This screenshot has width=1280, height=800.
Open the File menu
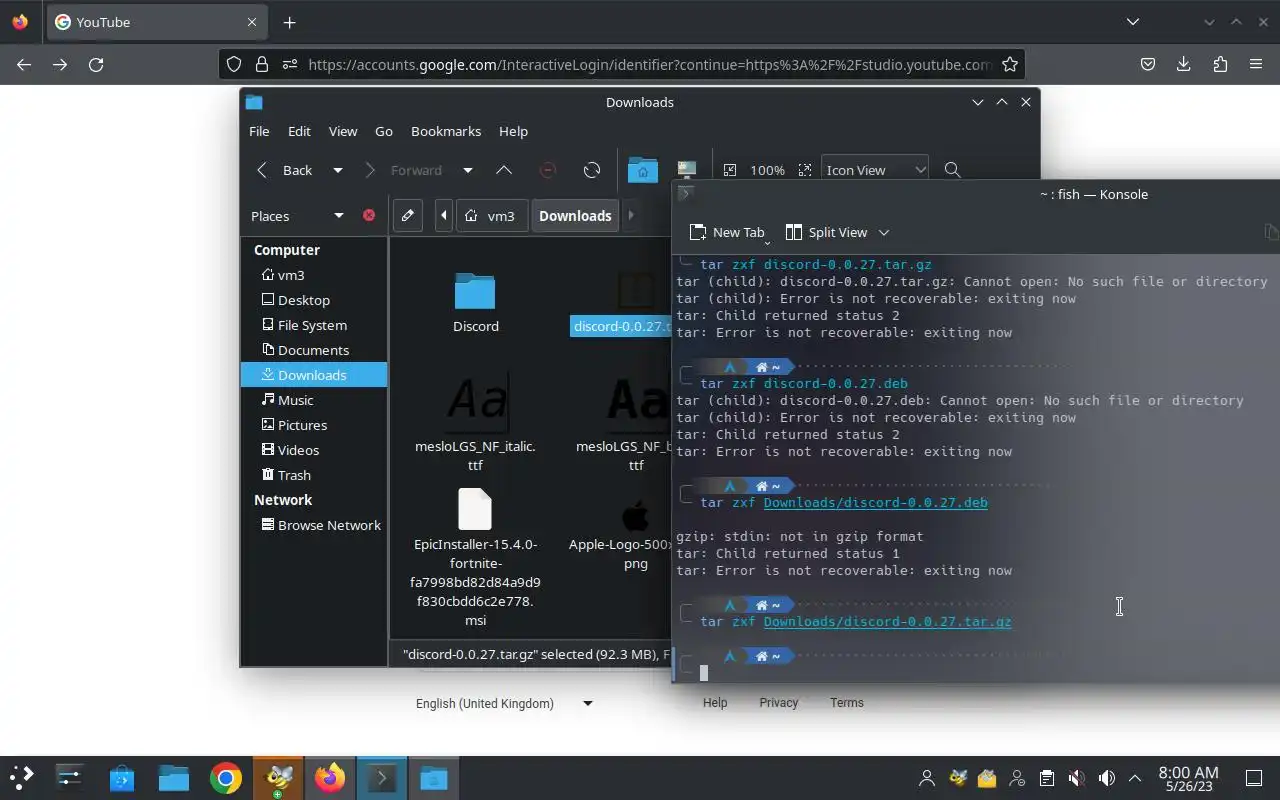(259, 131)
